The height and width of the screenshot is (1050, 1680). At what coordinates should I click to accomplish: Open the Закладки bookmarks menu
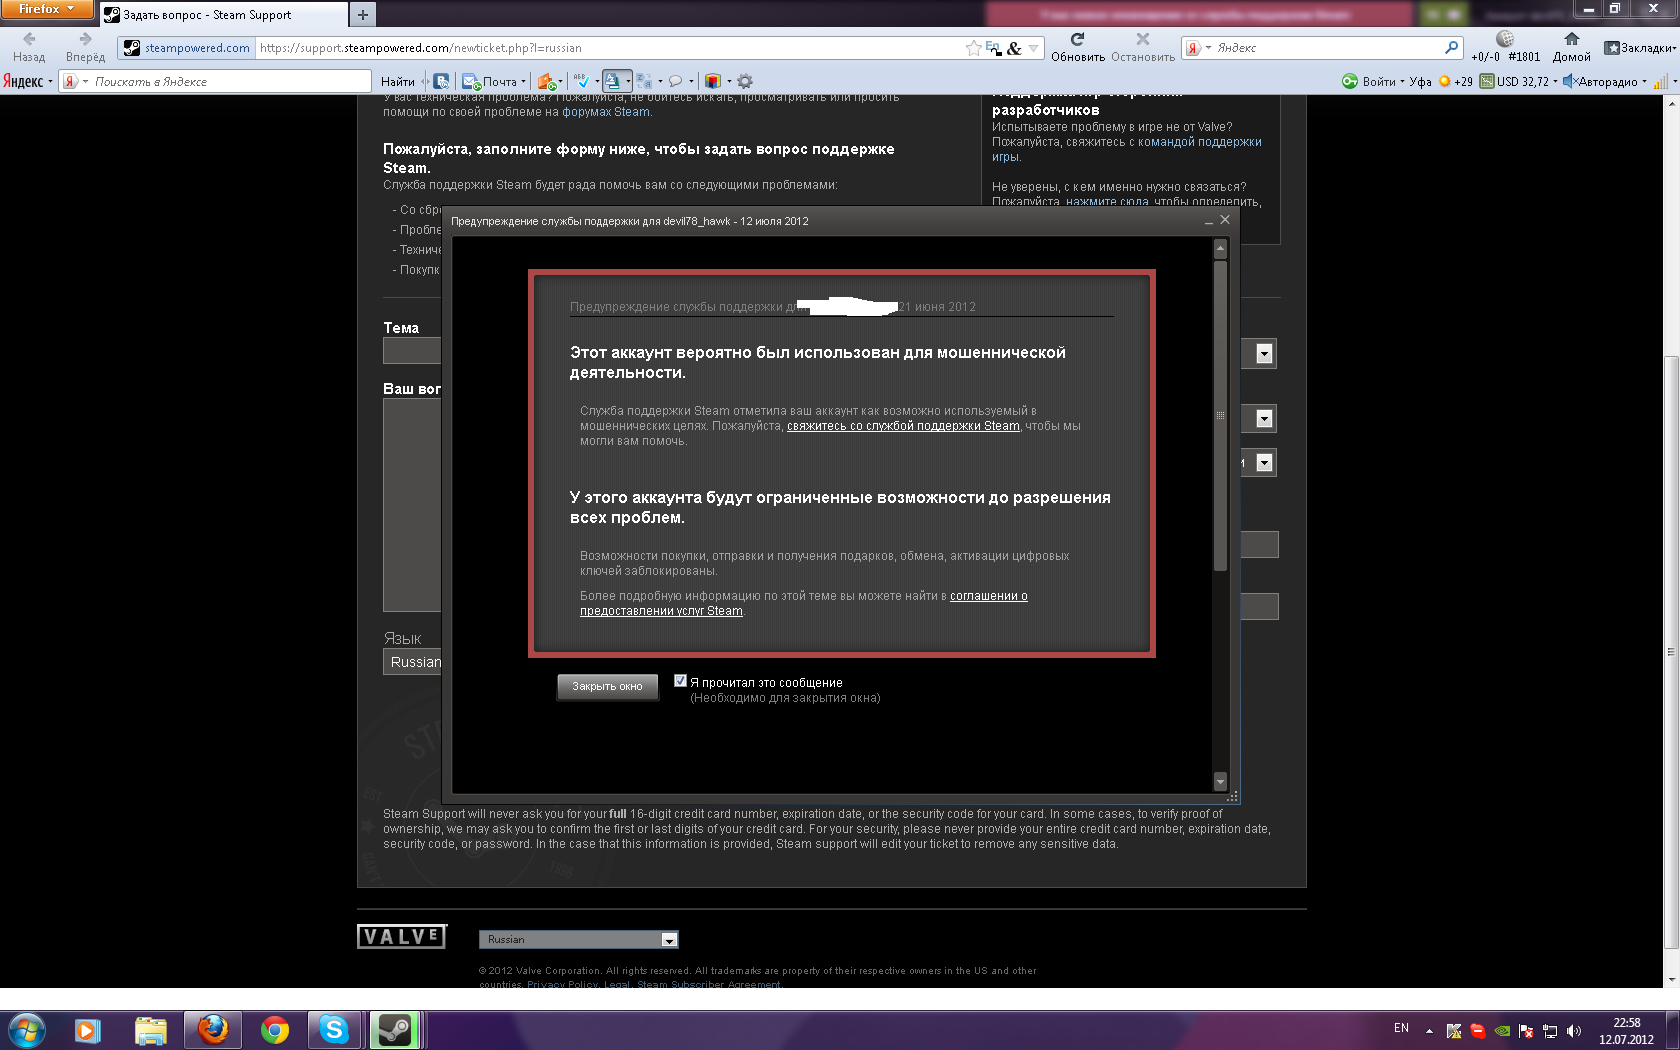click(x=1639, y=48)
